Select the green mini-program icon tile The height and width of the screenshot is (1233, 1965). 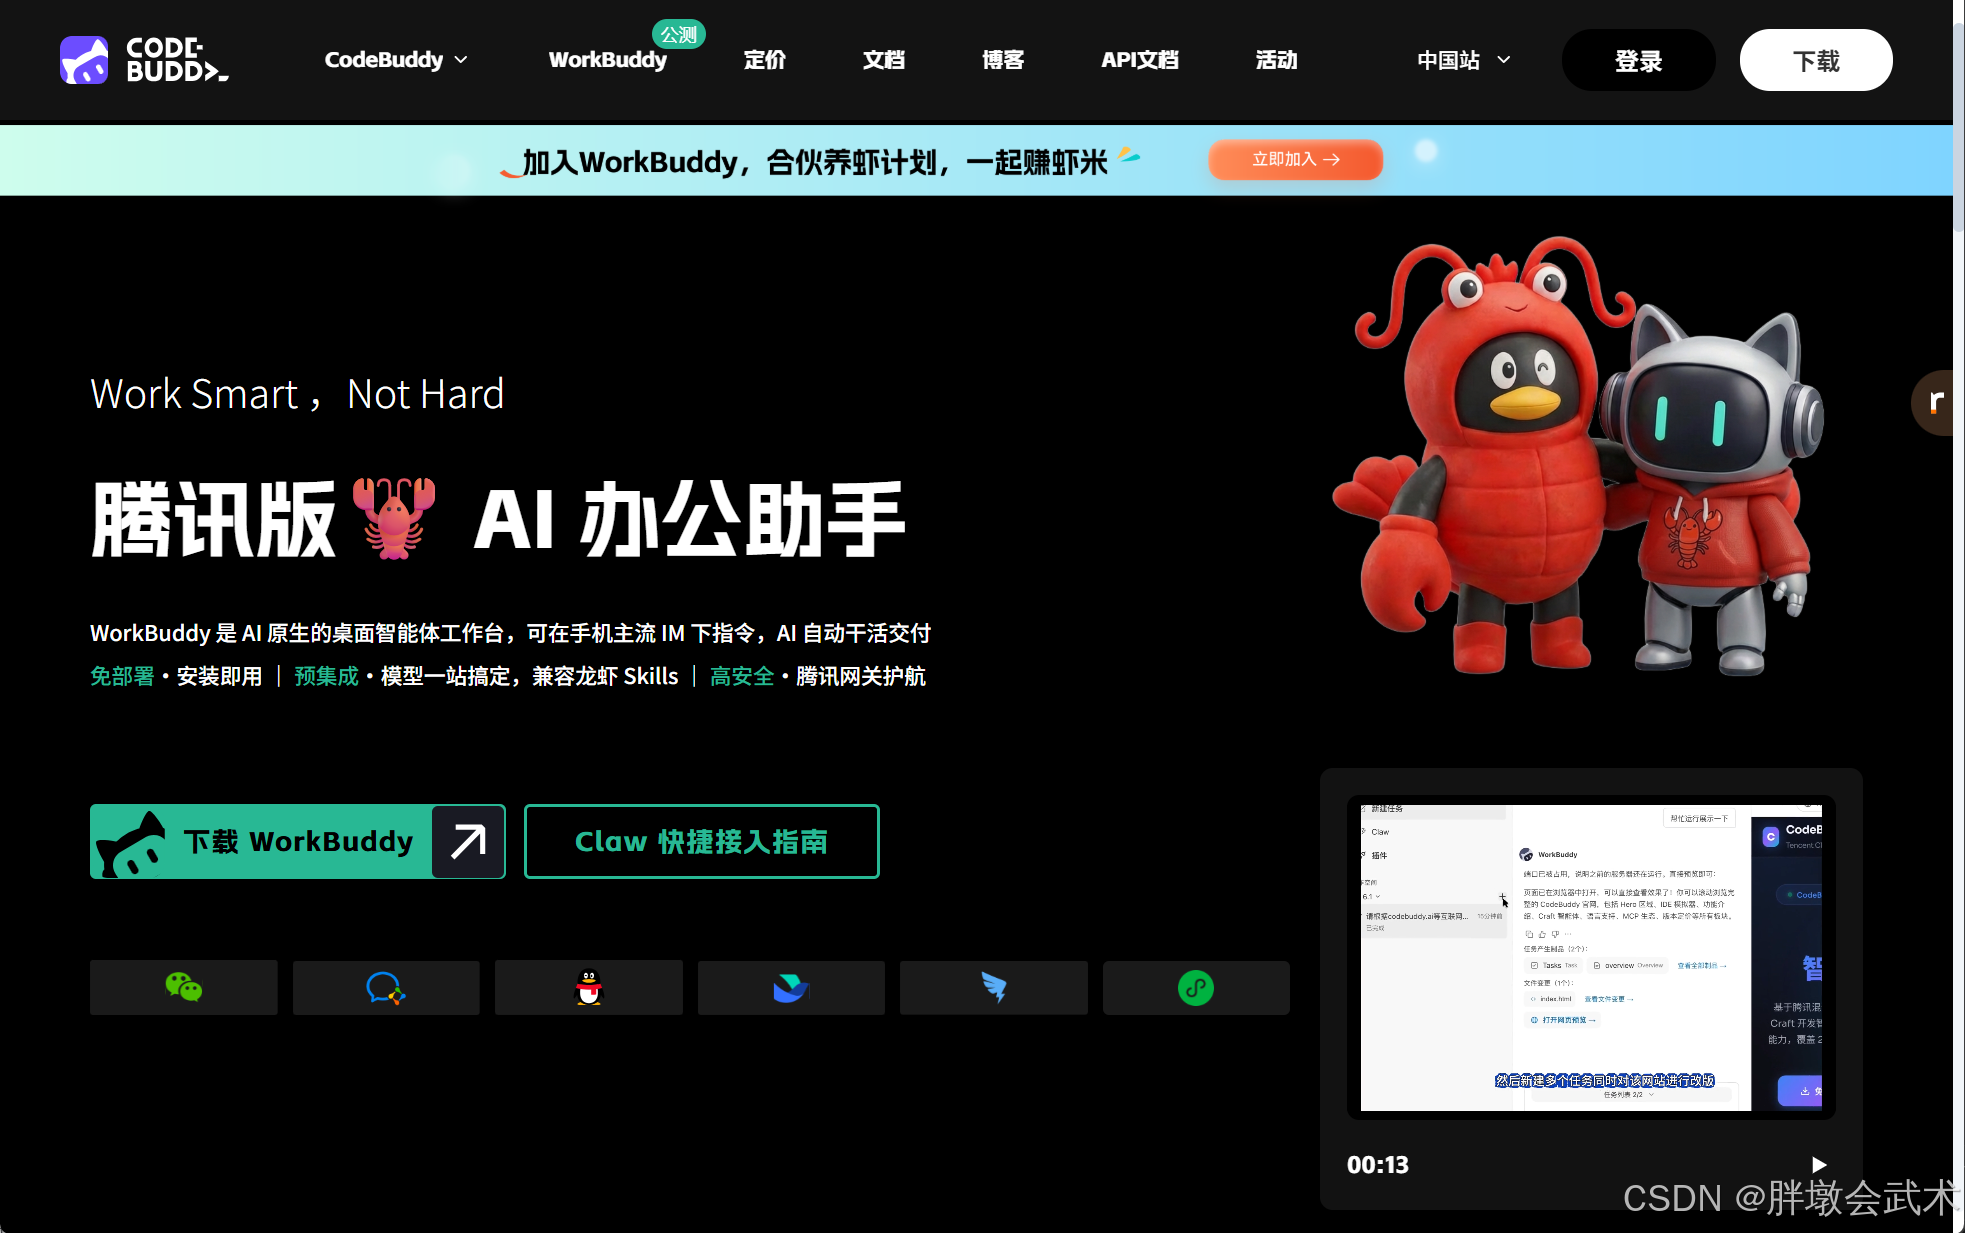click(1196, 988)
